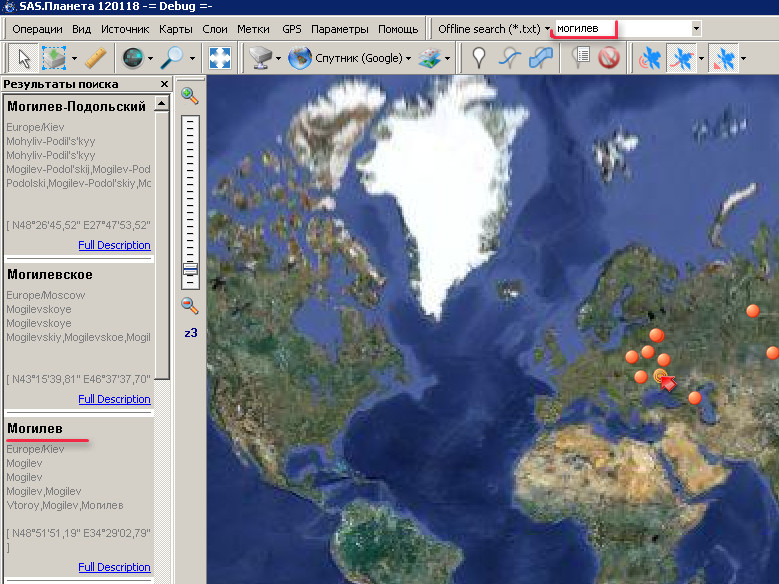Open the Параметры menu

click(339, 29)
